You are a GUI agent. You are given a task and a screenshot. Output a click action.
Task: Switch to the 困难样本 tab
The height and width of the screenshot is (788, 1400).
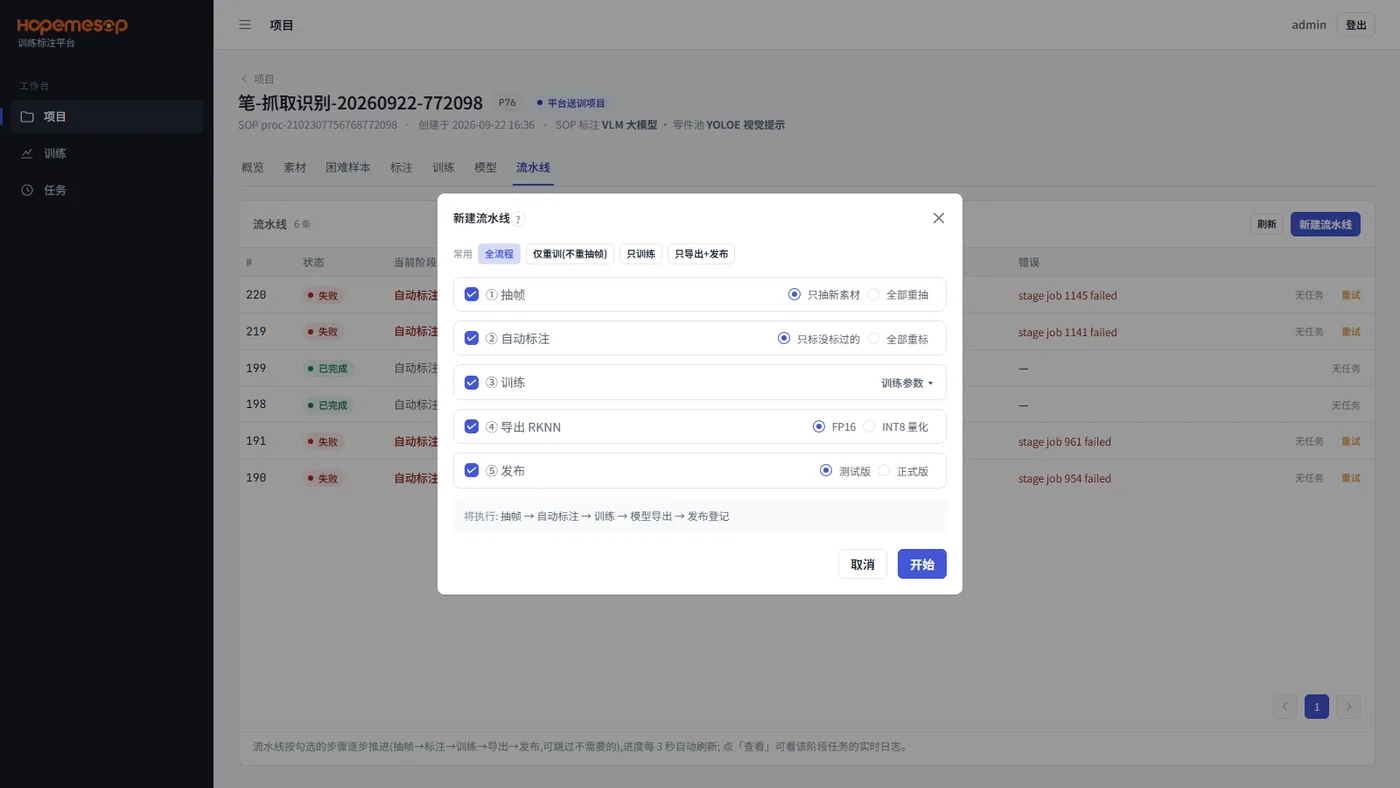click(x=348, y=168)
